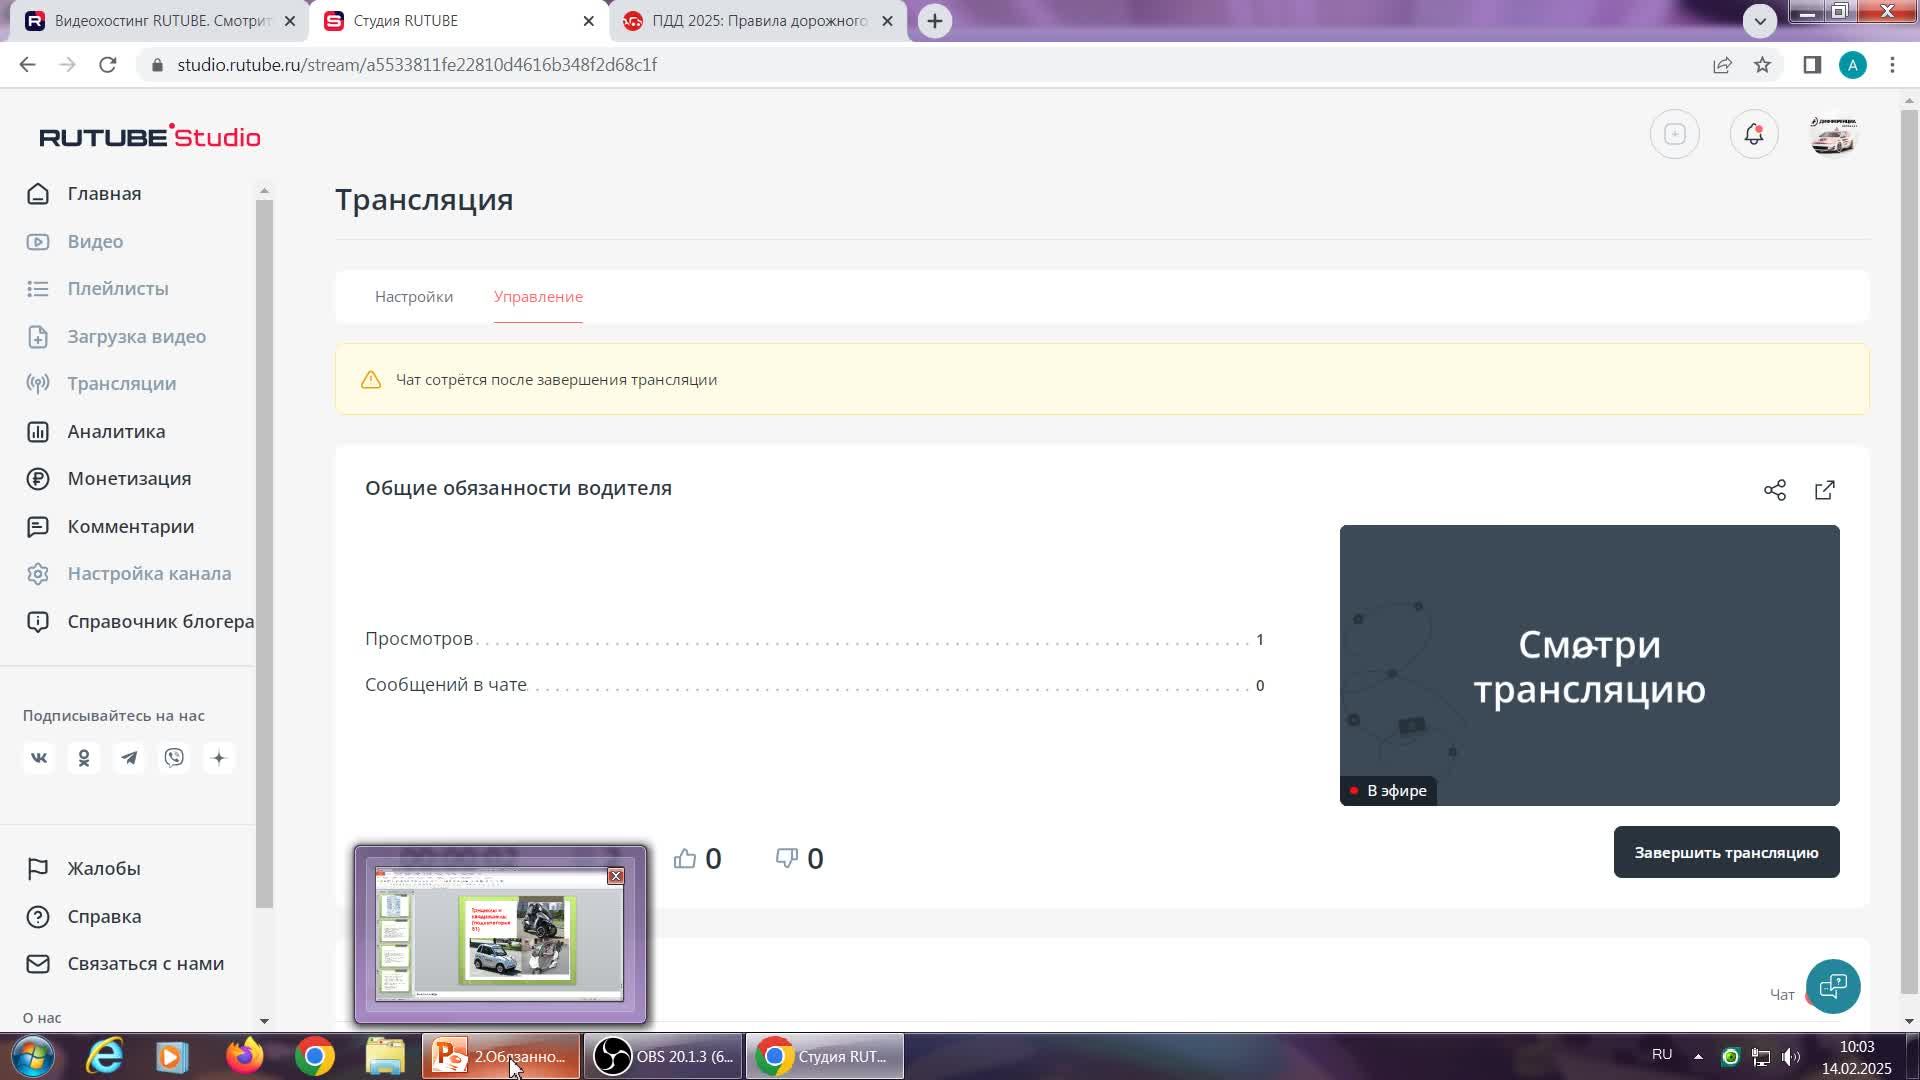Click the camera/studio icon top right toolbar
The height and width of the screenshot is (1080, 1920).
1675,135
